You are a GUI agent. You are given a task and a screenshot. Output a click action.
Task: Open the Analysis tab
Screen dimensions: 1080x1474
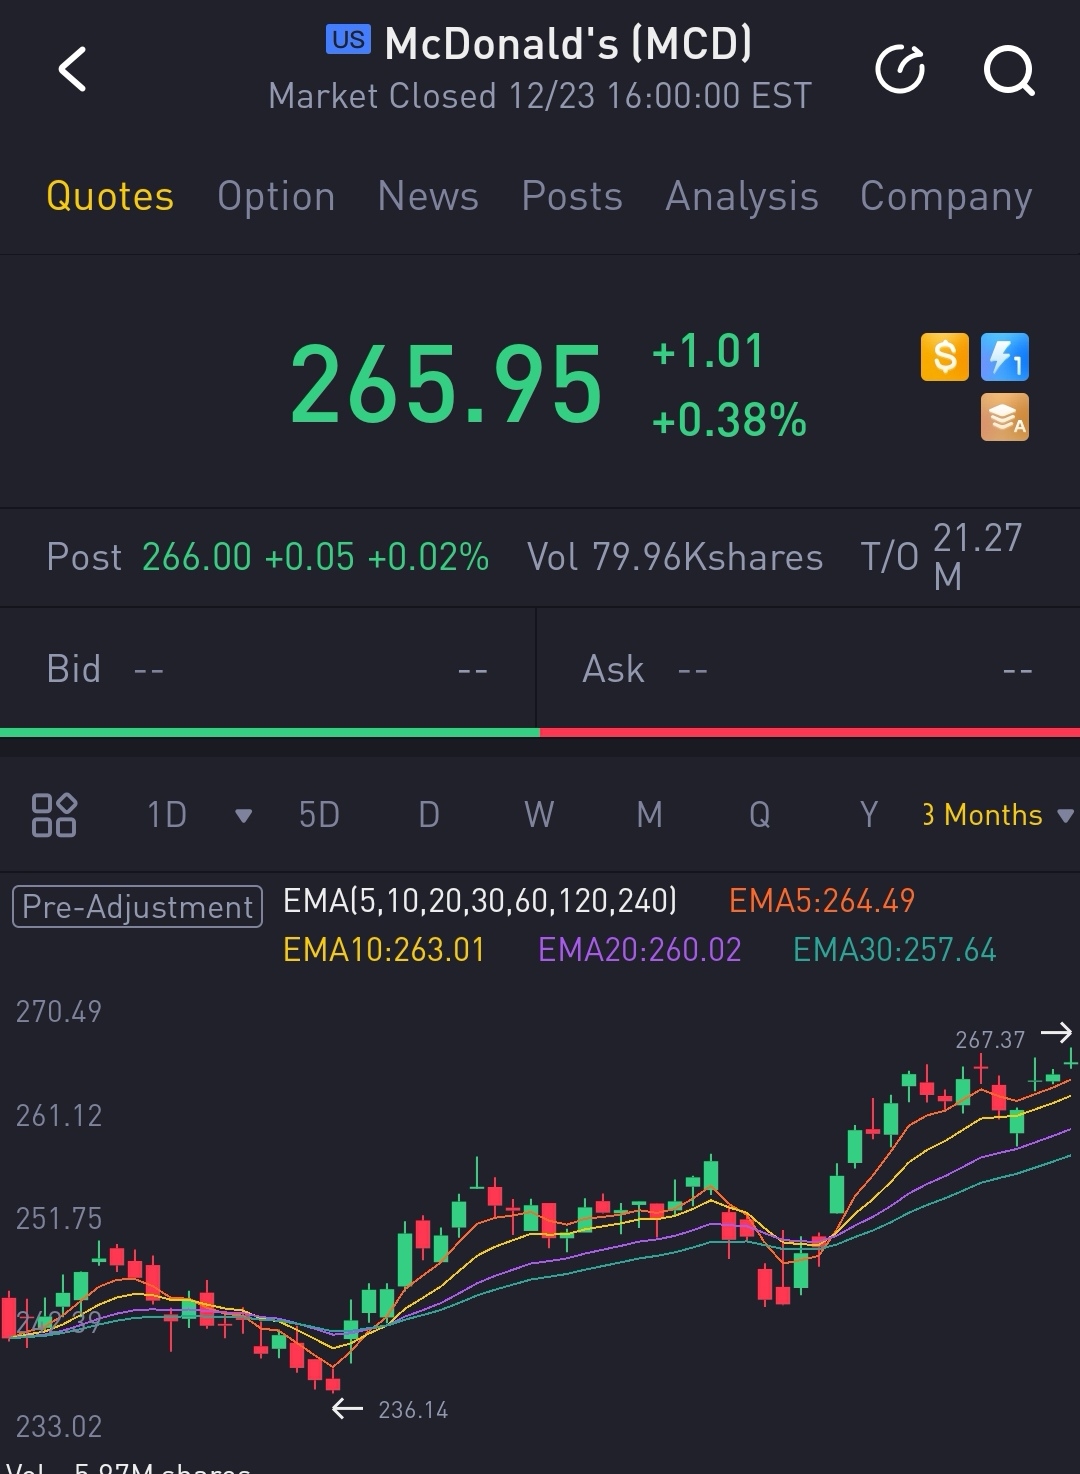coord(742,196)
